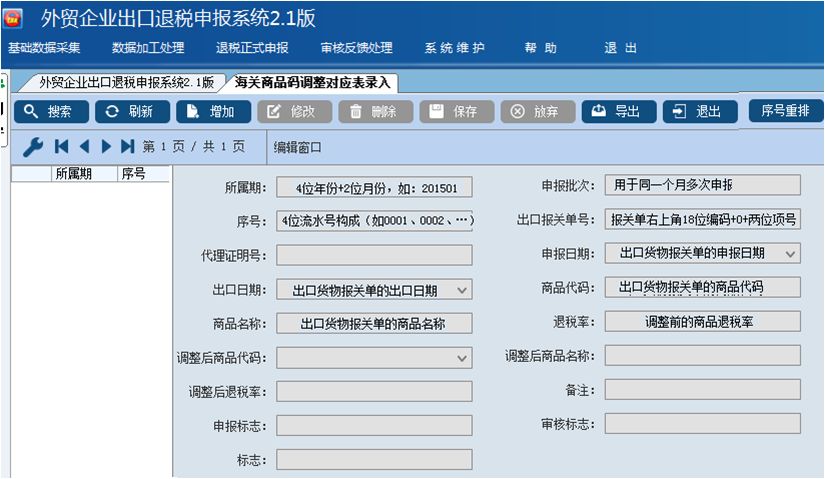Click the 备注 input field
825x479 pixels.
click(x=702, y=390)
